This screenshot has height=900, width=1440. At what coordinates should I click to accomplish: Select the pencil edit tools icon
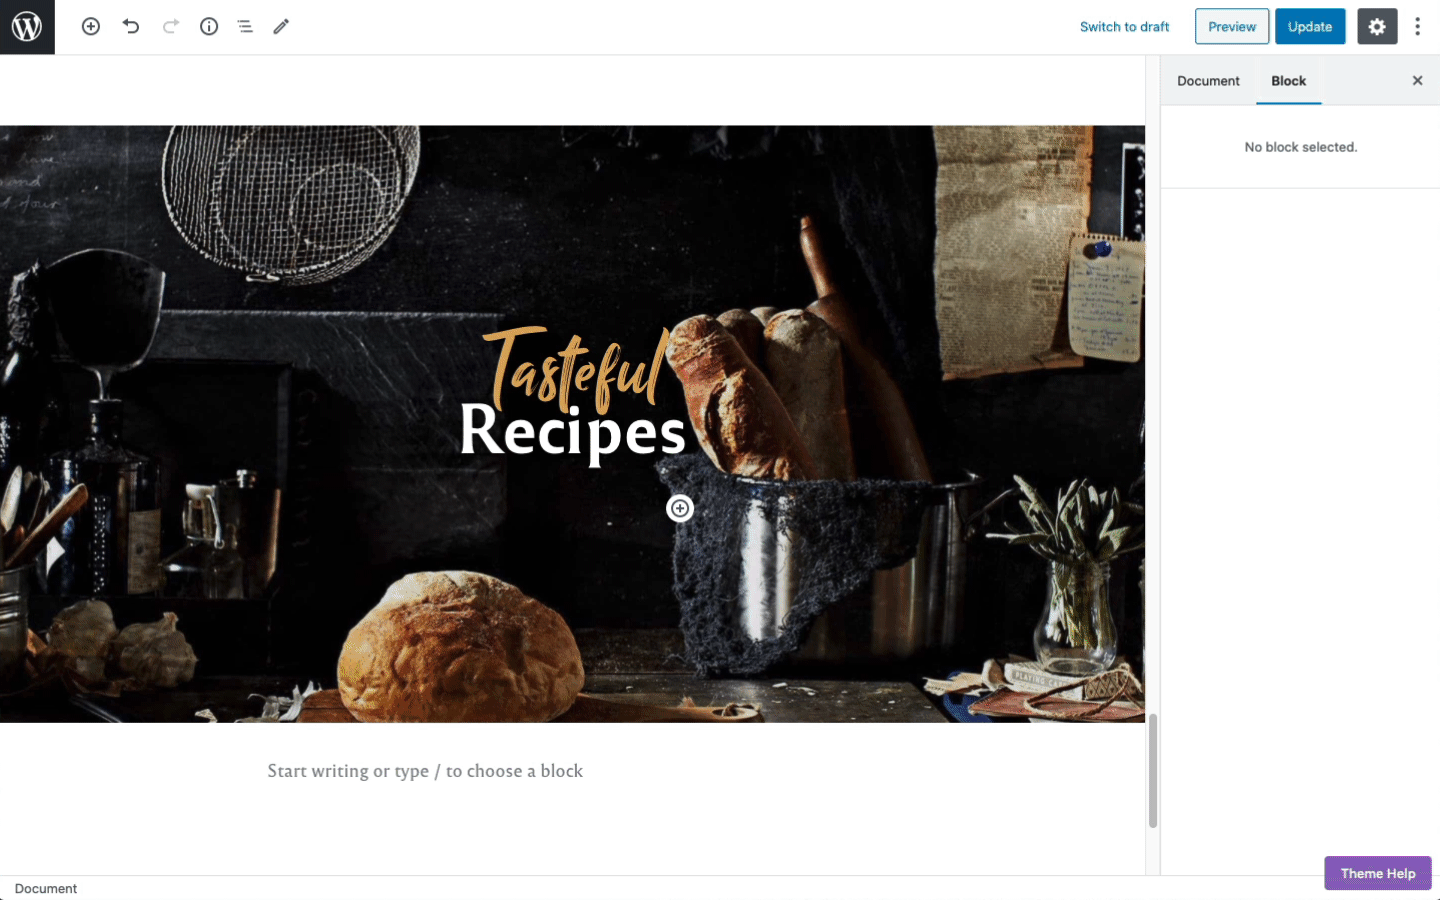pyautogui.click(x=281, y=27)
